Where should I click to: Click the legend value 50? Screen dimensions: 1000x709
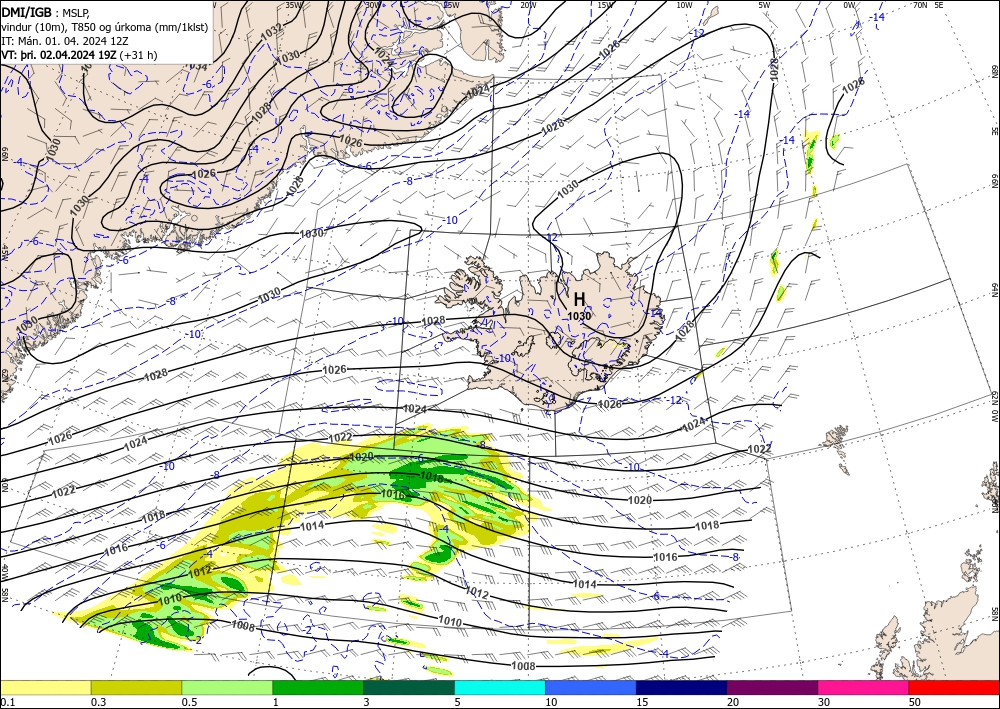pos(915,702)
